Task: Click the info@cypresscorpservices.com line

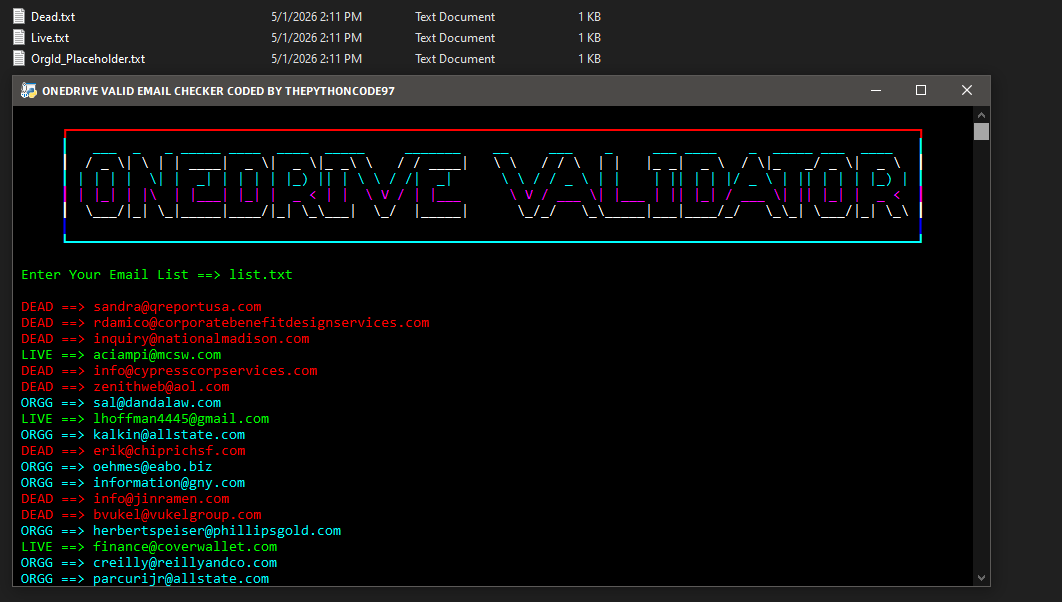Action: 169,370
